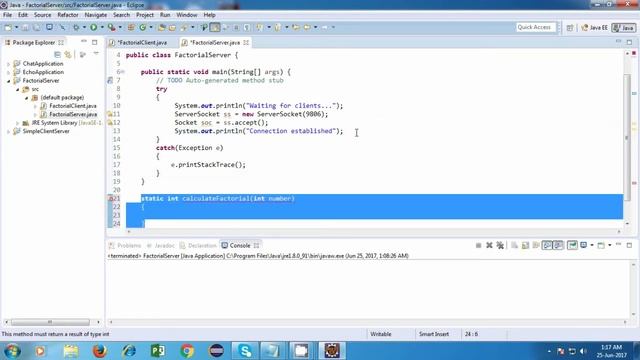Minimize the Package Explorer panel

pyautogui.click(x=84, y=42)
